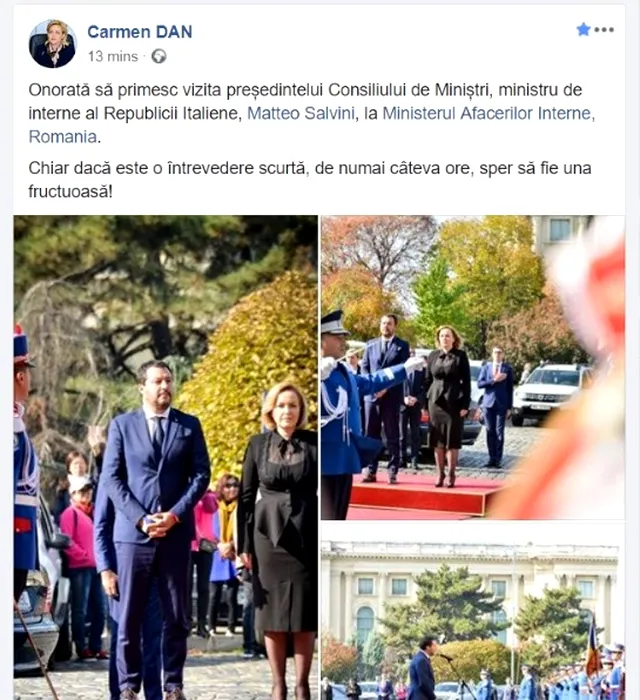Click the Romania link in the post
640x700 pixels.
[62, 137]
